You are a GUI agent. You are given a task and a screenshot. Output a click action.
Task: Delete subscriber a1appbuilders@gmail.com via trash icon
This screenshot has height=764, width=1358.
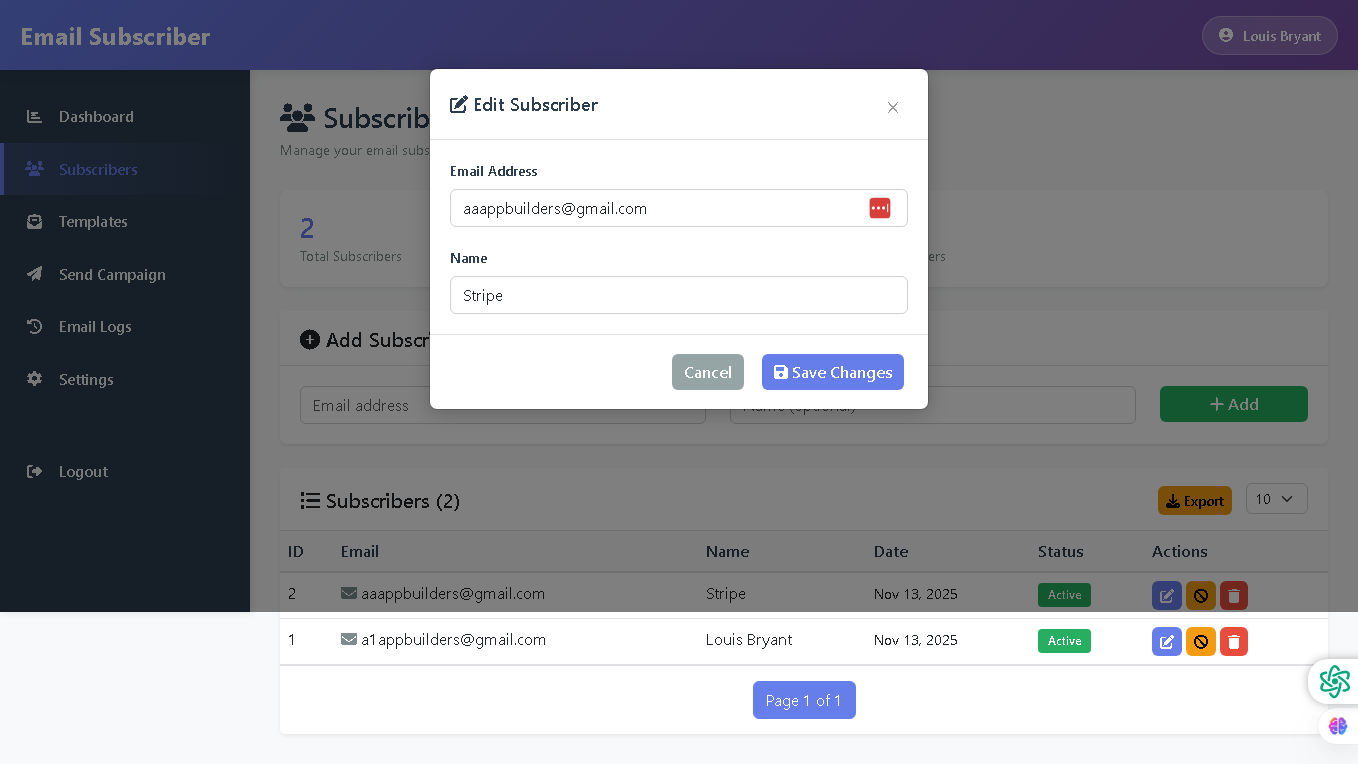tap(1234, 641)
